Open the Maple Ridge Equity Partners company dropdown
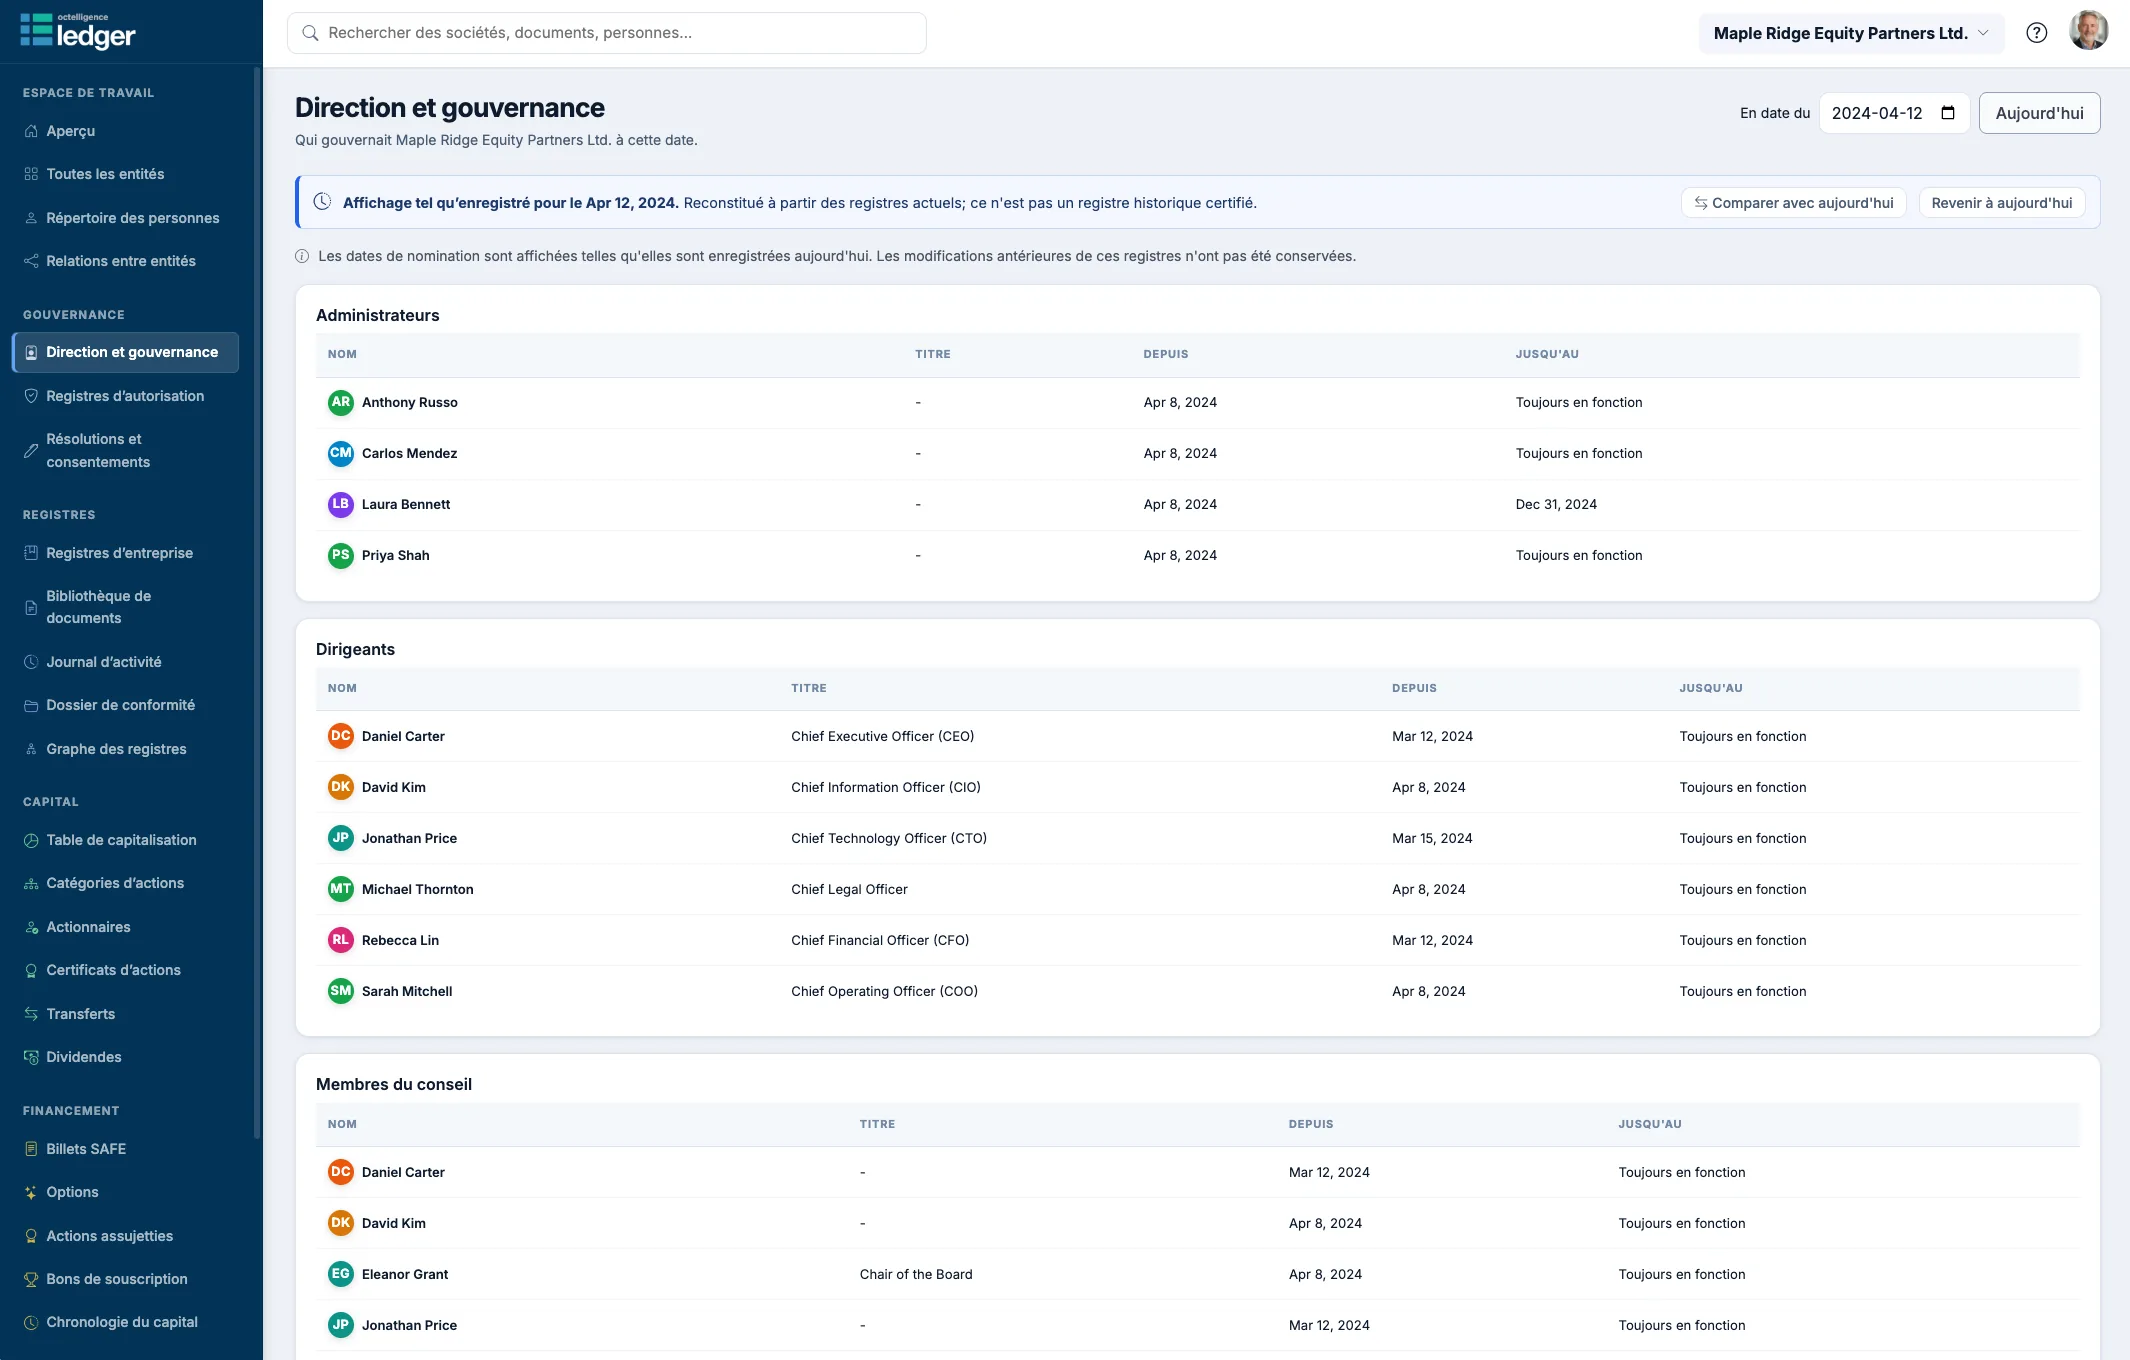The image size is (2130, 1360). [x=1851, y=33]
